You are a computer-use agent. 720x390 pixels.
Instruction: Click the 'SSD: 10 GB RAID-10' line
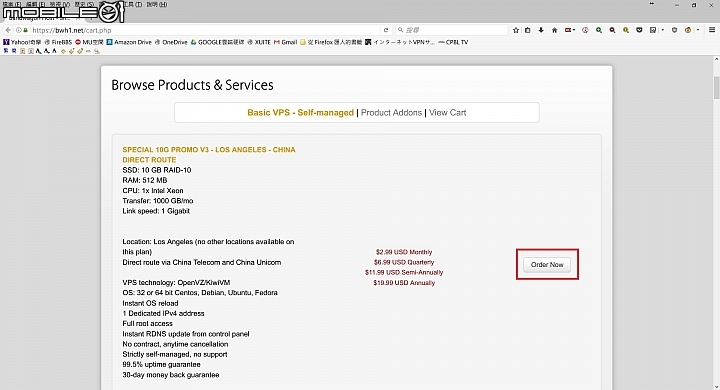pyautogui.click(x=157, y=170)
